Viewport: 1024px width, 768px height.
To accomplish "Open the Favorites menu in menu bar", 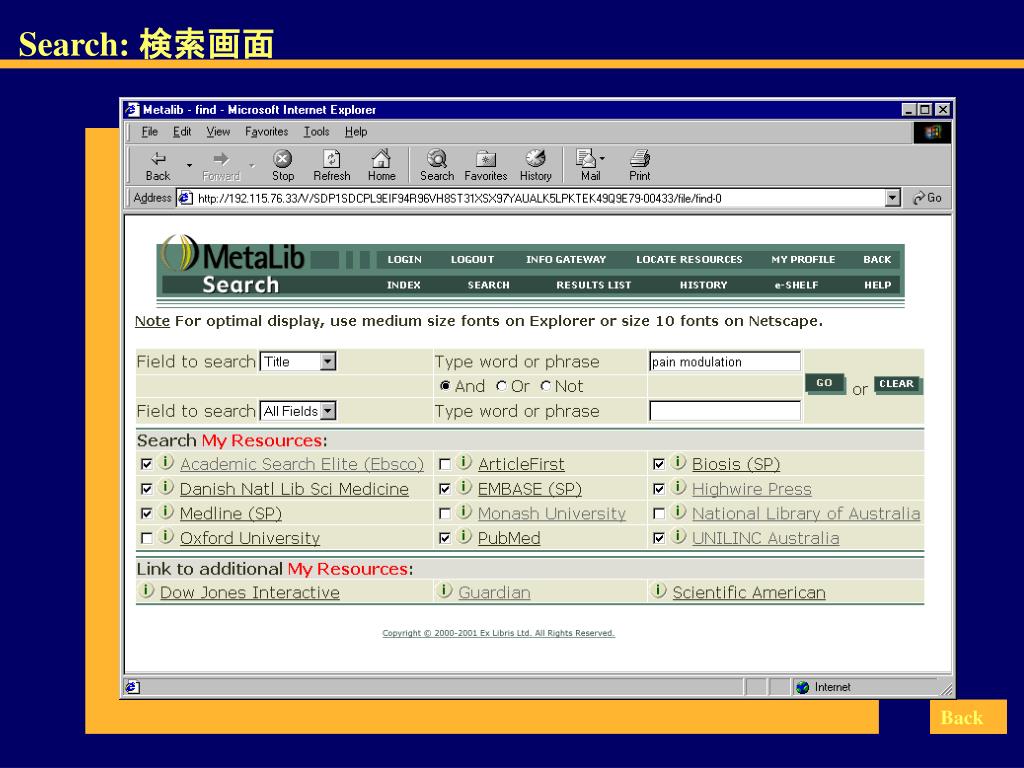I will pyautogui.click(x=266, y=132).
